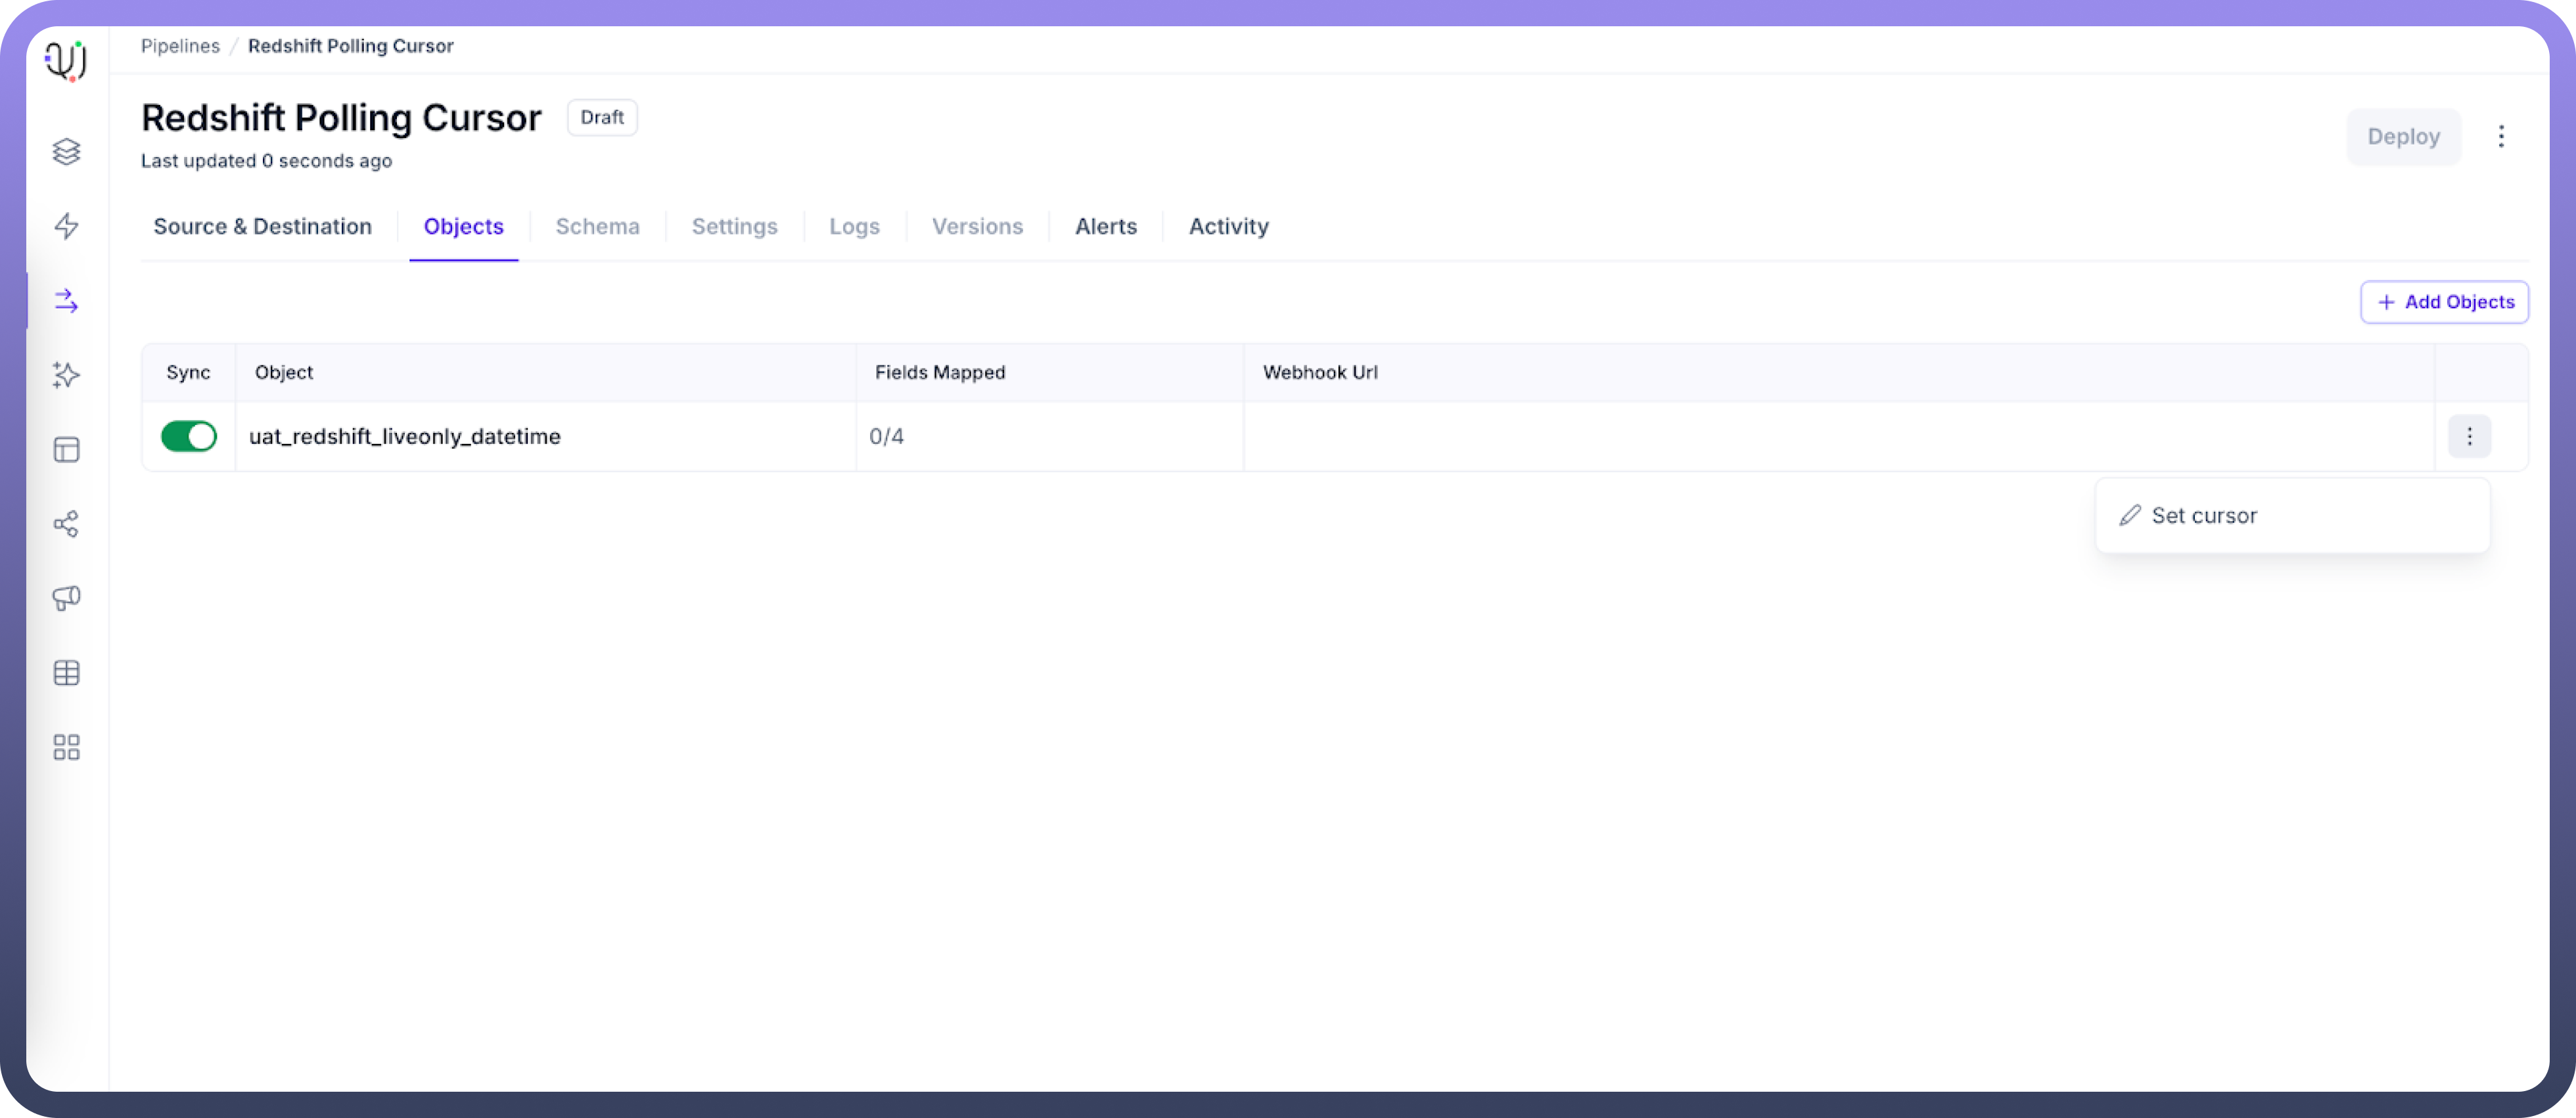The image size is (2576, 1118).
Task: Open the Activity tab
Action: tap(1227, 226)
